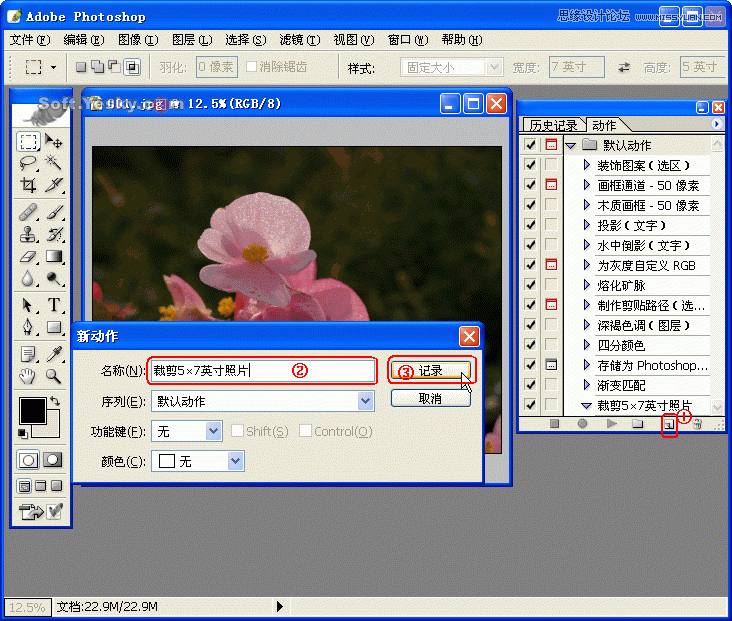This screenshot has width=732, height=621.
Task: Click the Delete trash icon in Actions panel
Action: pyautogui.click(x=698, y=424)
